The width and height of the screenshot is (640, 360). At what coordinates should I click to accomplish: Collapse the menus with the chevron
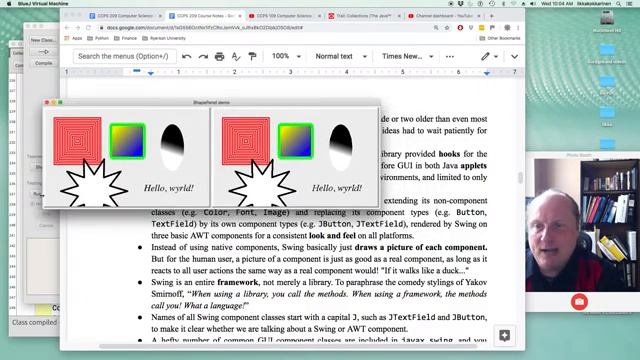[514, 56]
